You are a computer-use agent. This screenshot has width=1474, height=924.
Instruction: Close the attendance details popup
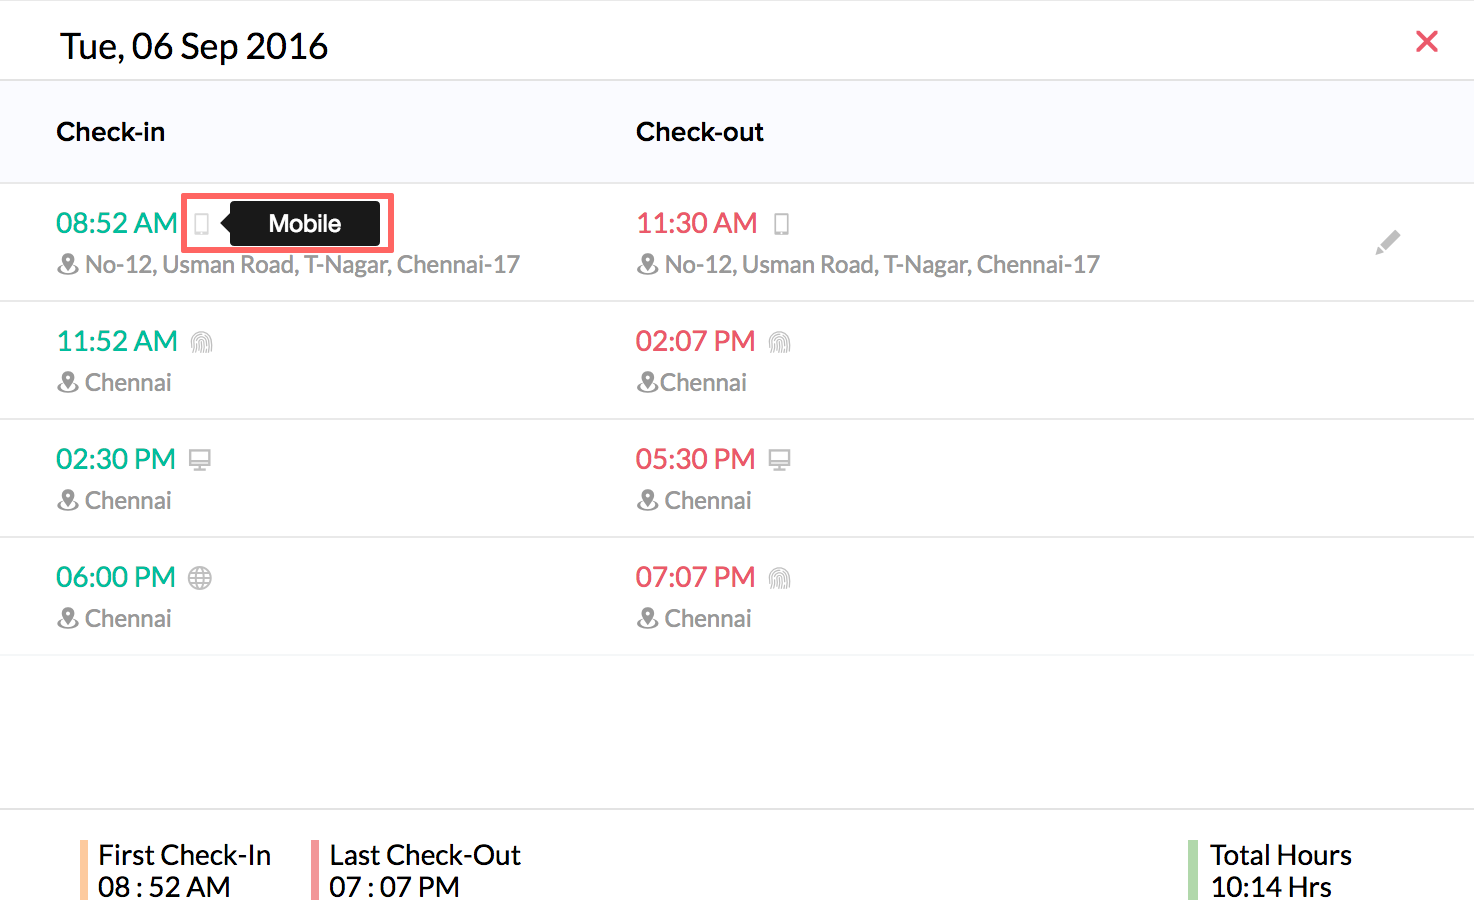tap(1426, 42)
